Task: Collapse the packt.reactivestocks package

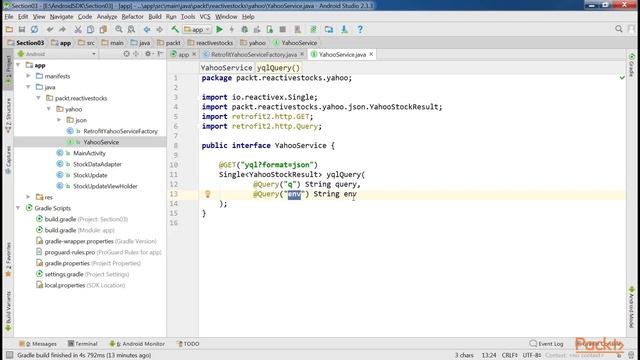Action: click(x=38, y=98)
